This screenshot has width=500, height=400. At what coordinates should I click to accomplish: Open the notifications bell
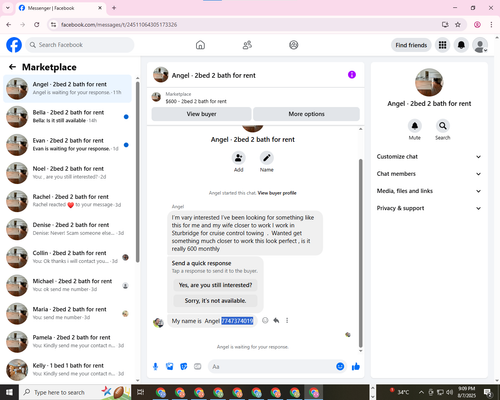[x=461, y=45]
